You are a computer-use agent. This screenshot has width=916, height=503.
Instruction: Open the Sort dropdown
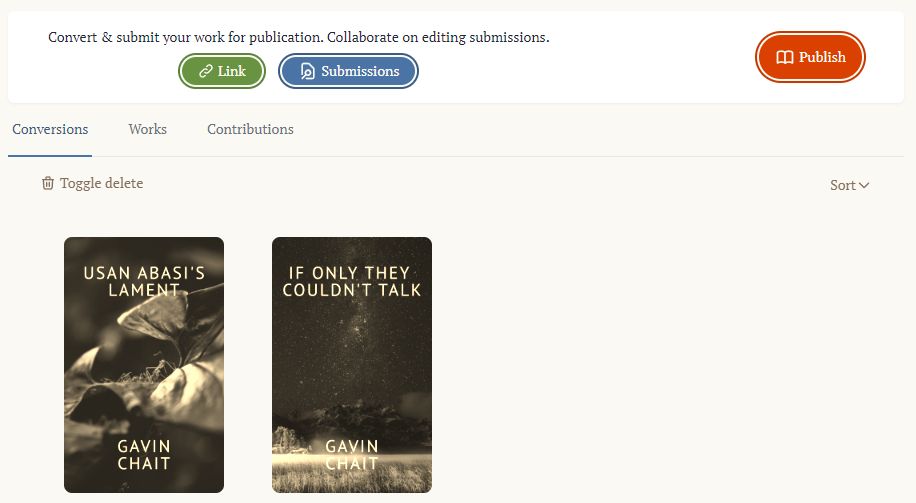click(849, 185)
